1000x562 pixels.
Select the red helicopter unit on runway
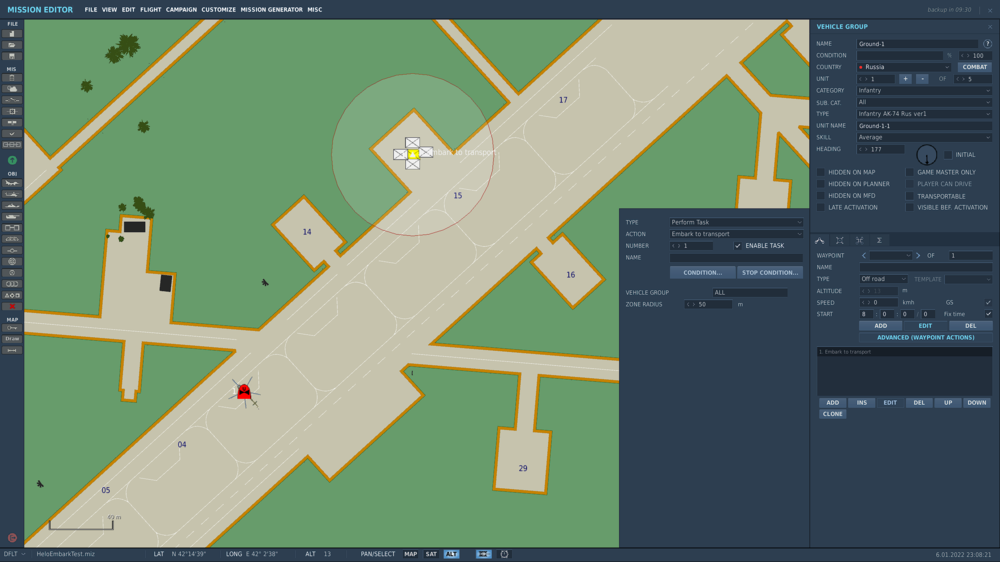[244, 392]
